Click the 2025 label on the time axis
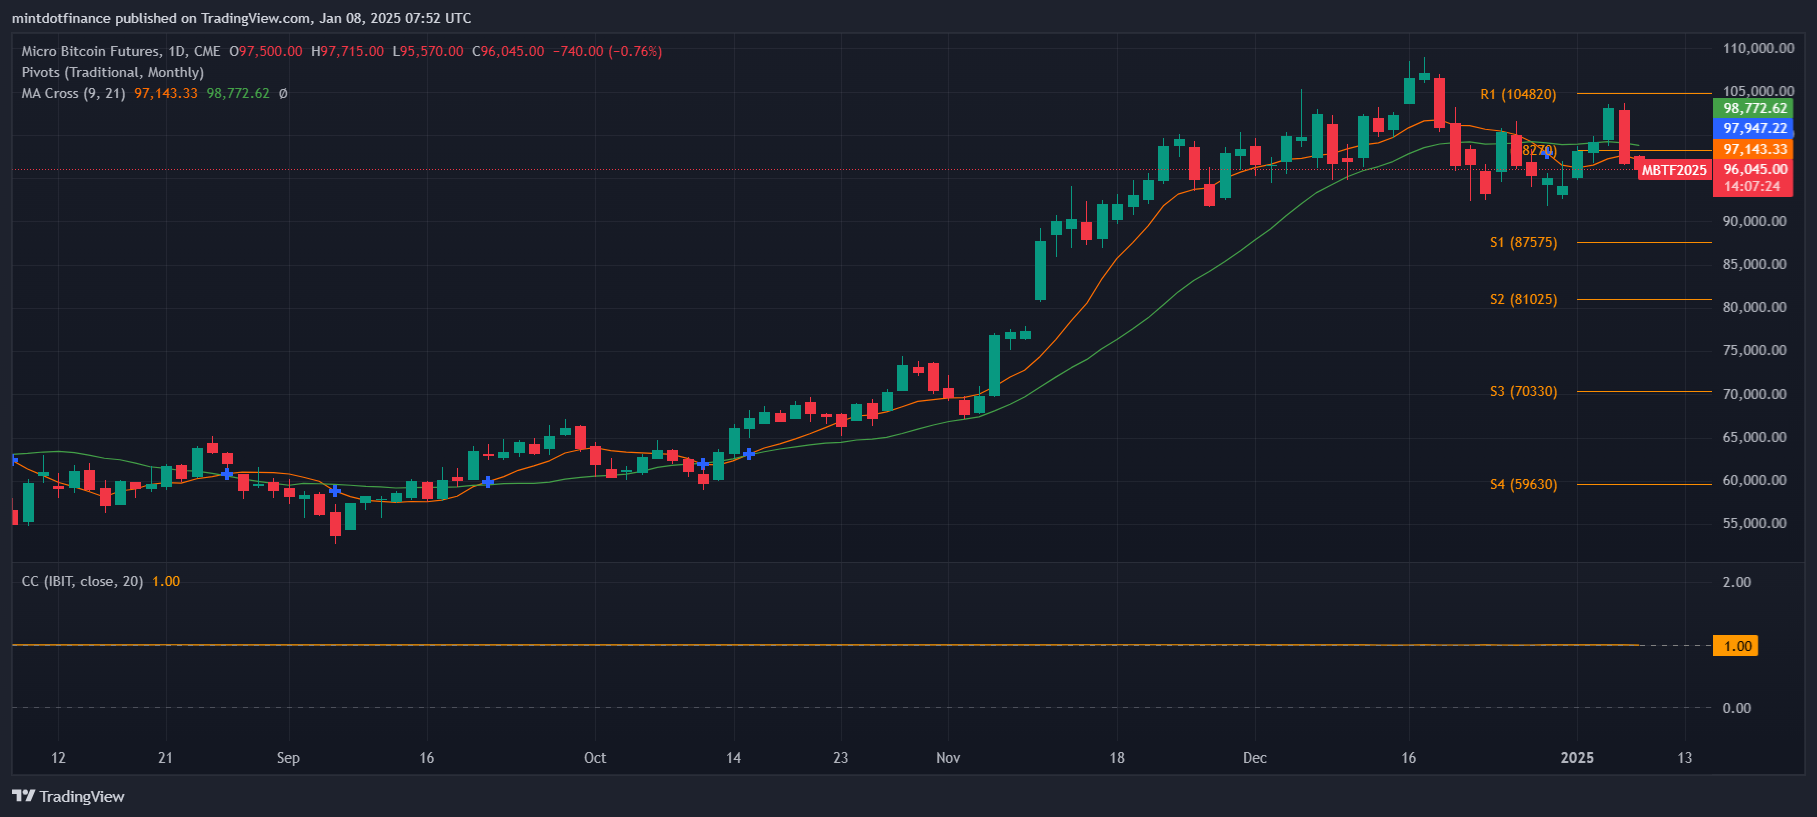 pos(1578,758)
